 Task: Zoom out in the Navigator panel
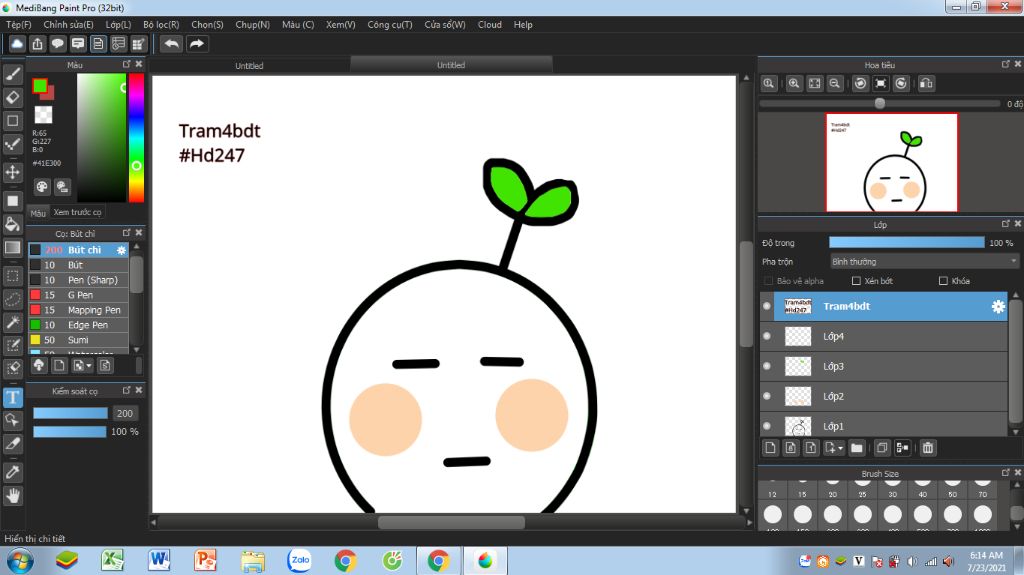835,83
